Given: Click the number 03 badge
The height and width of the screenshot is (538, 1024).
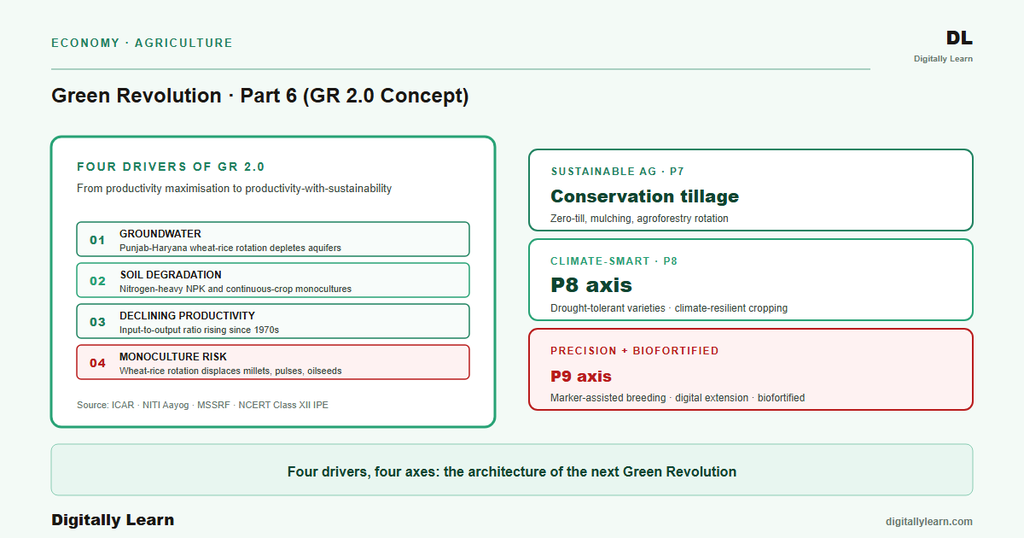Looking at the screenshot, I should point(97,322).
